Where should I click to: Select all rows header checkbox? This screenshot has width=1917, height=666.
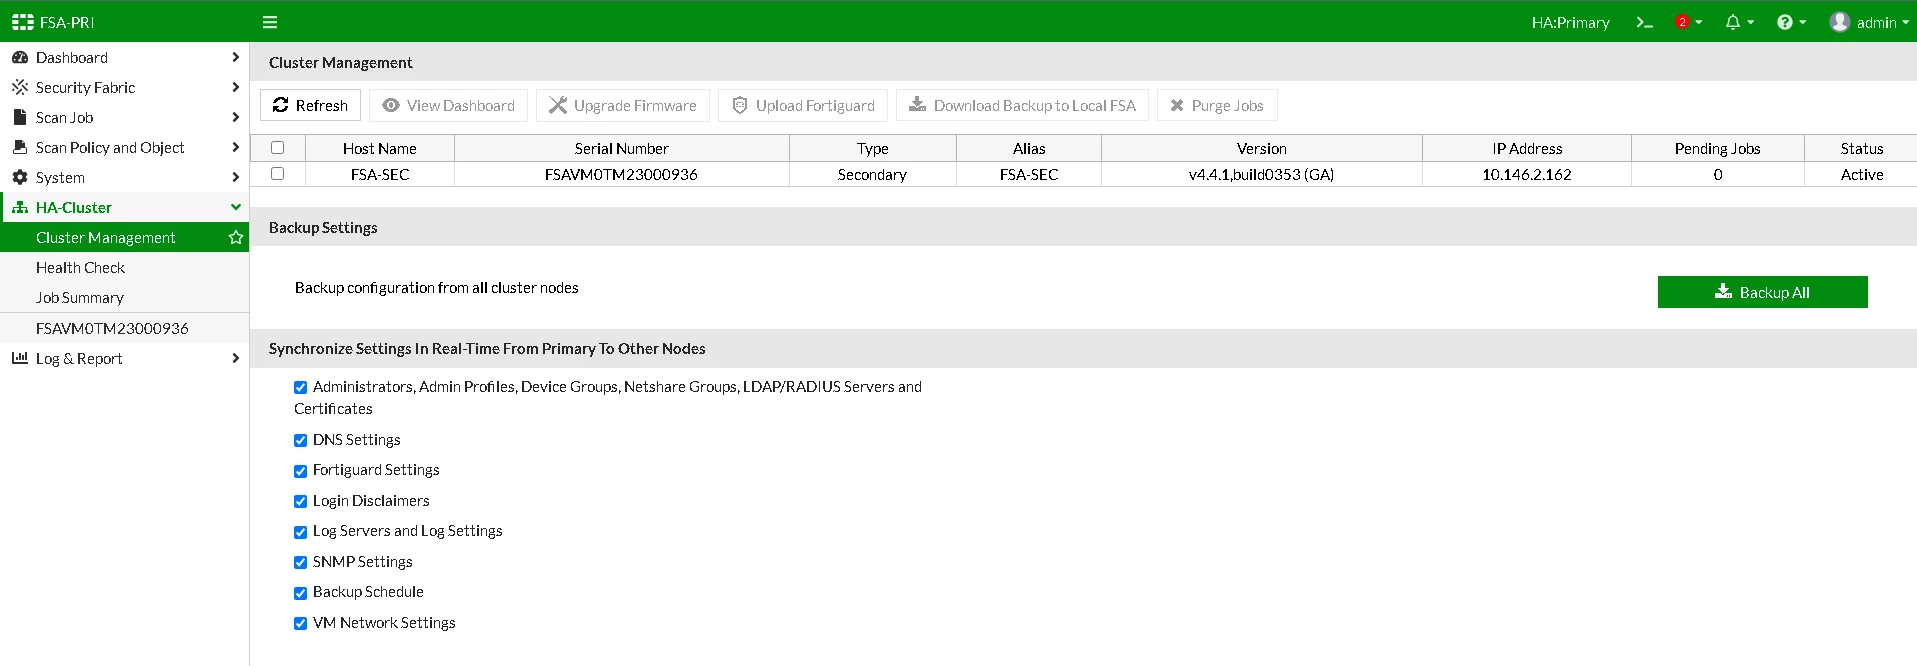[278, 147]
